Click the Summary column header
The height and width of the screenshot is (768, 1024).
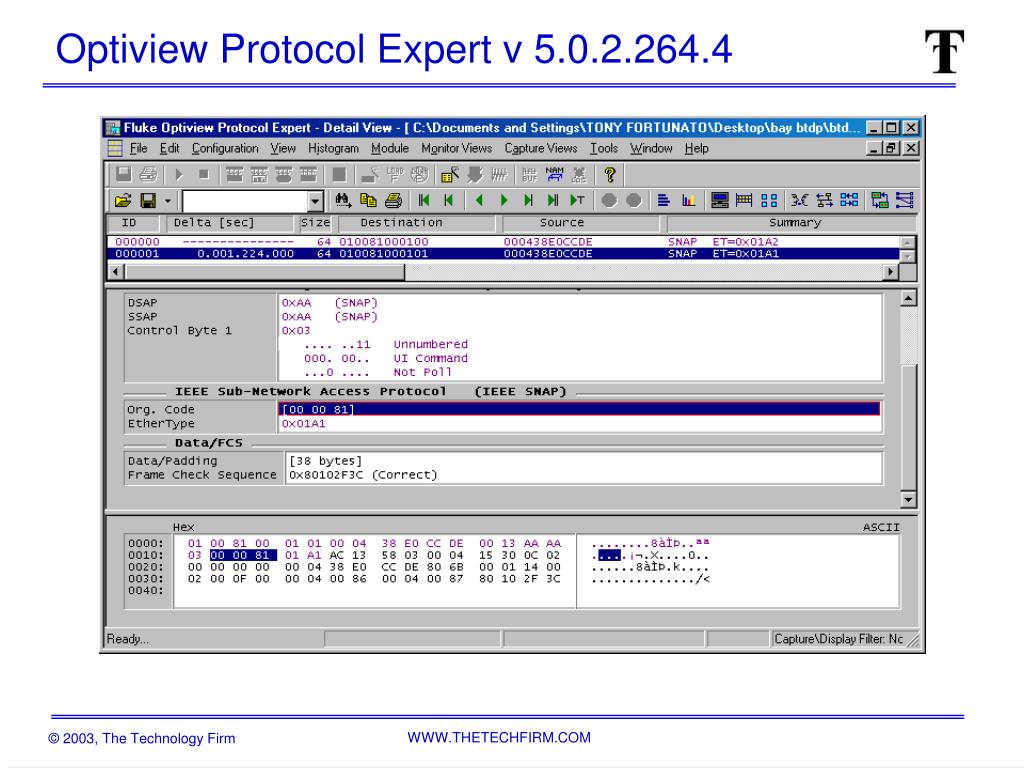[x=792, y=223]
